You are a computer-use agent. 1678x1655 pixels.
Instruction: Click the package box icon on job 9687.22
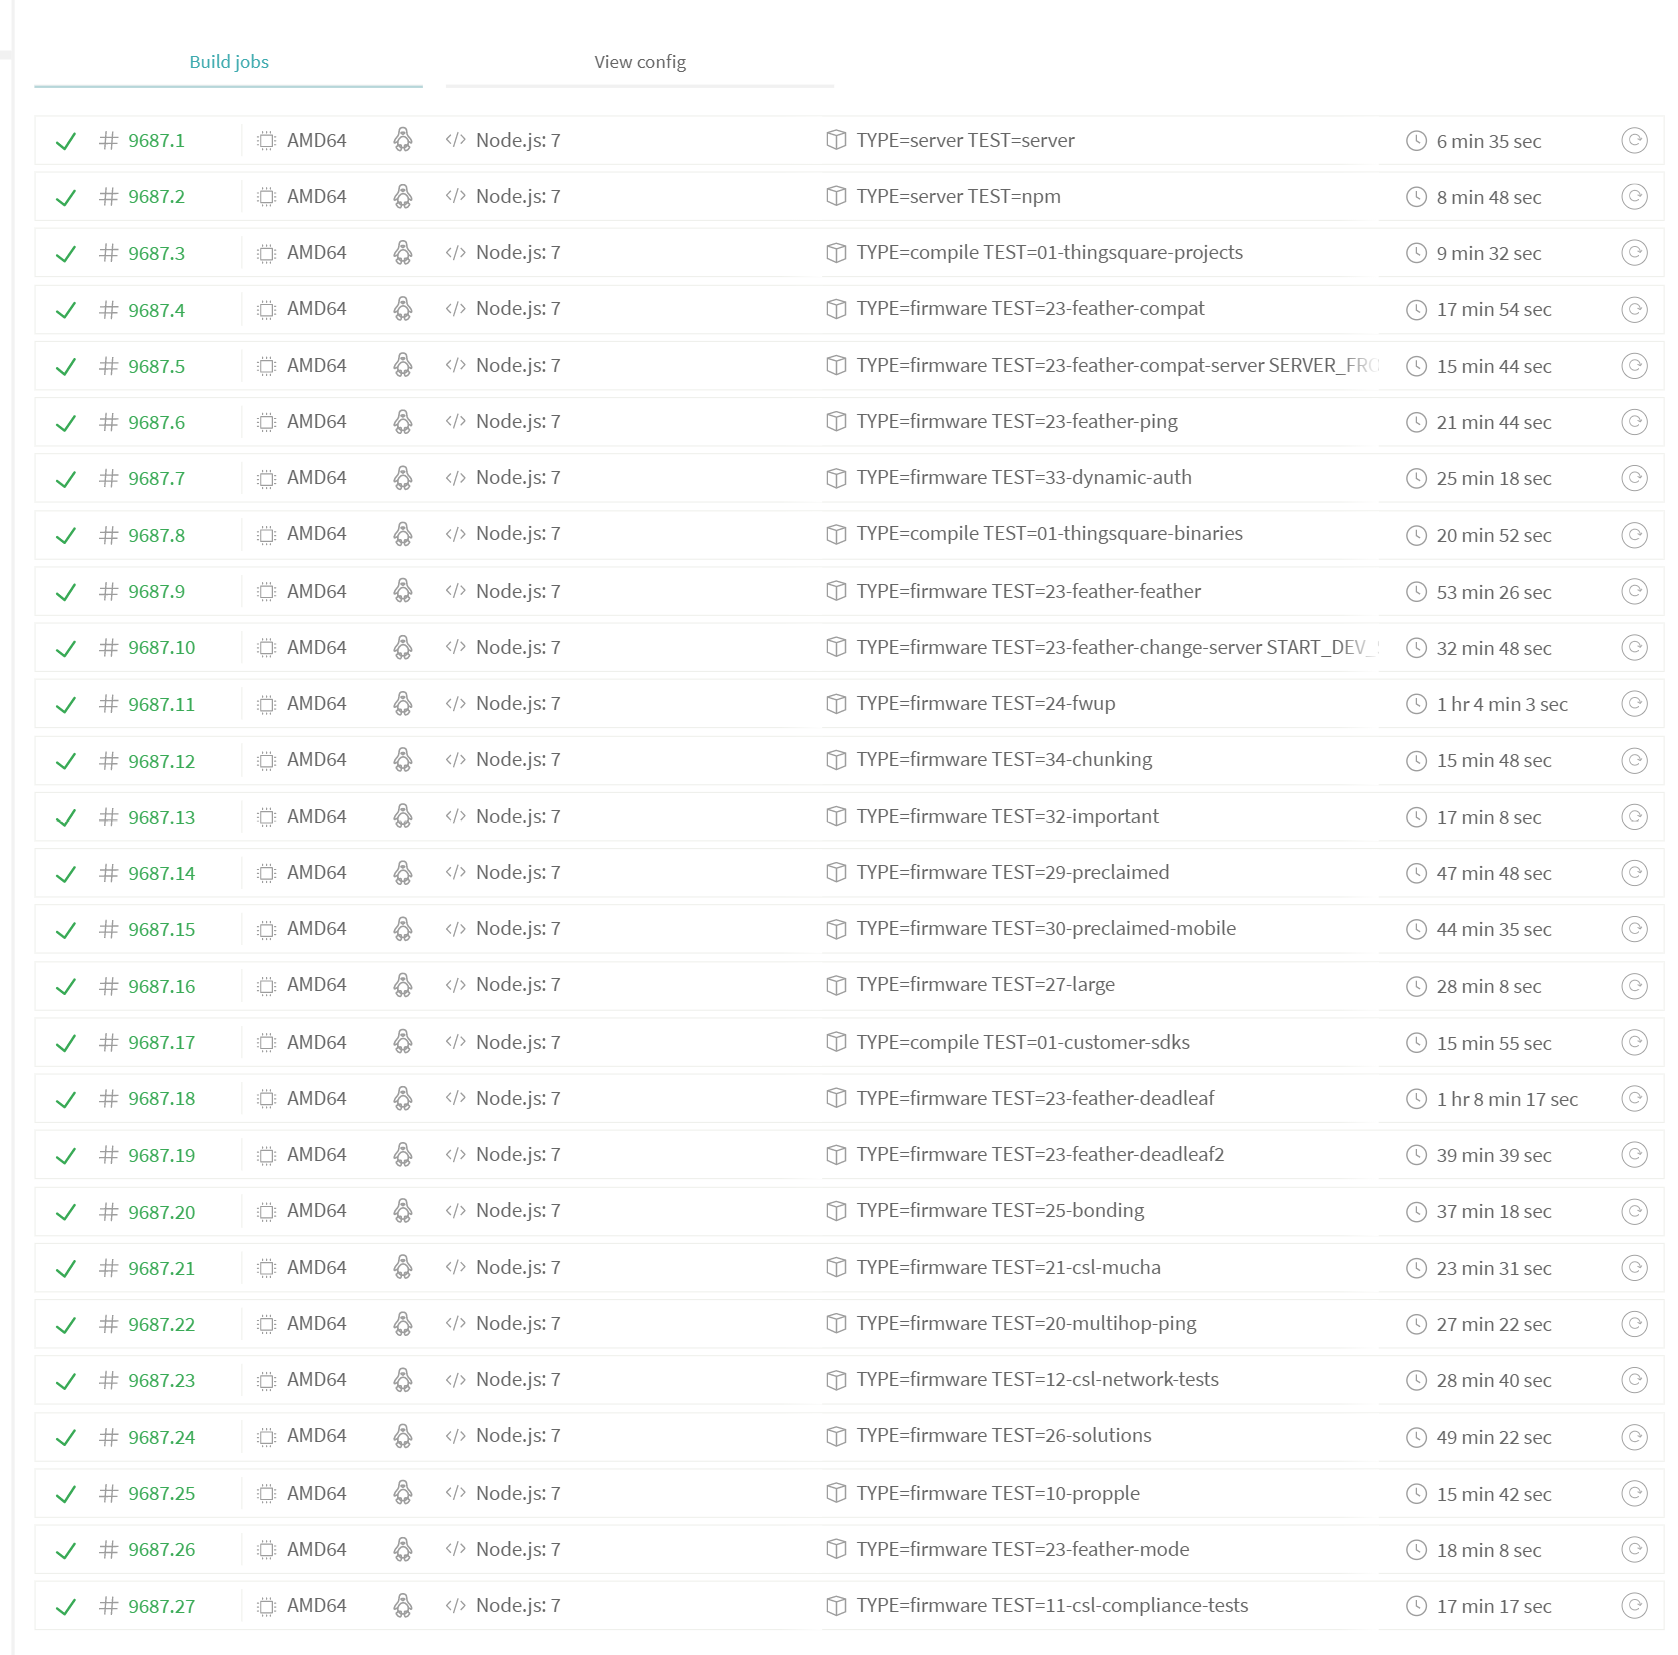coord(836,1323)
